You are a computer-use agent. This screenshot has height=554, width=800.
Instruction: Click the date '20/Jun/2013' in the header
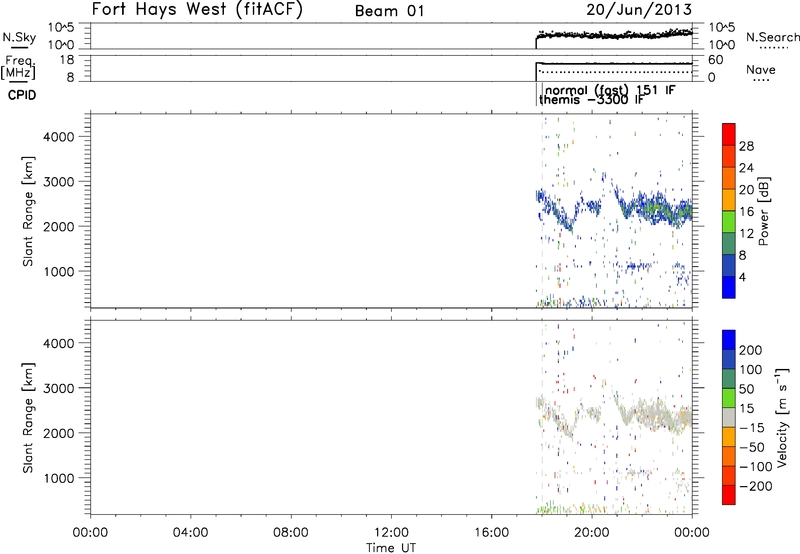(x=639, y=9)
